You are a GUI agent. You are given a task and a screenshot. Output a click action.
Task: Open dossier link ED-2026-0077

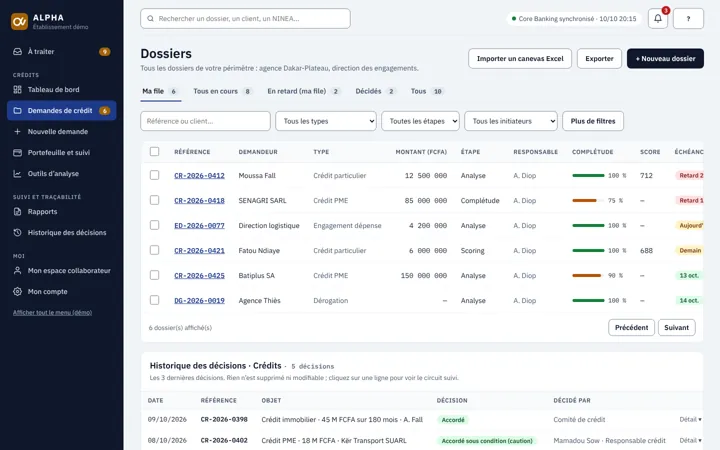199,225
